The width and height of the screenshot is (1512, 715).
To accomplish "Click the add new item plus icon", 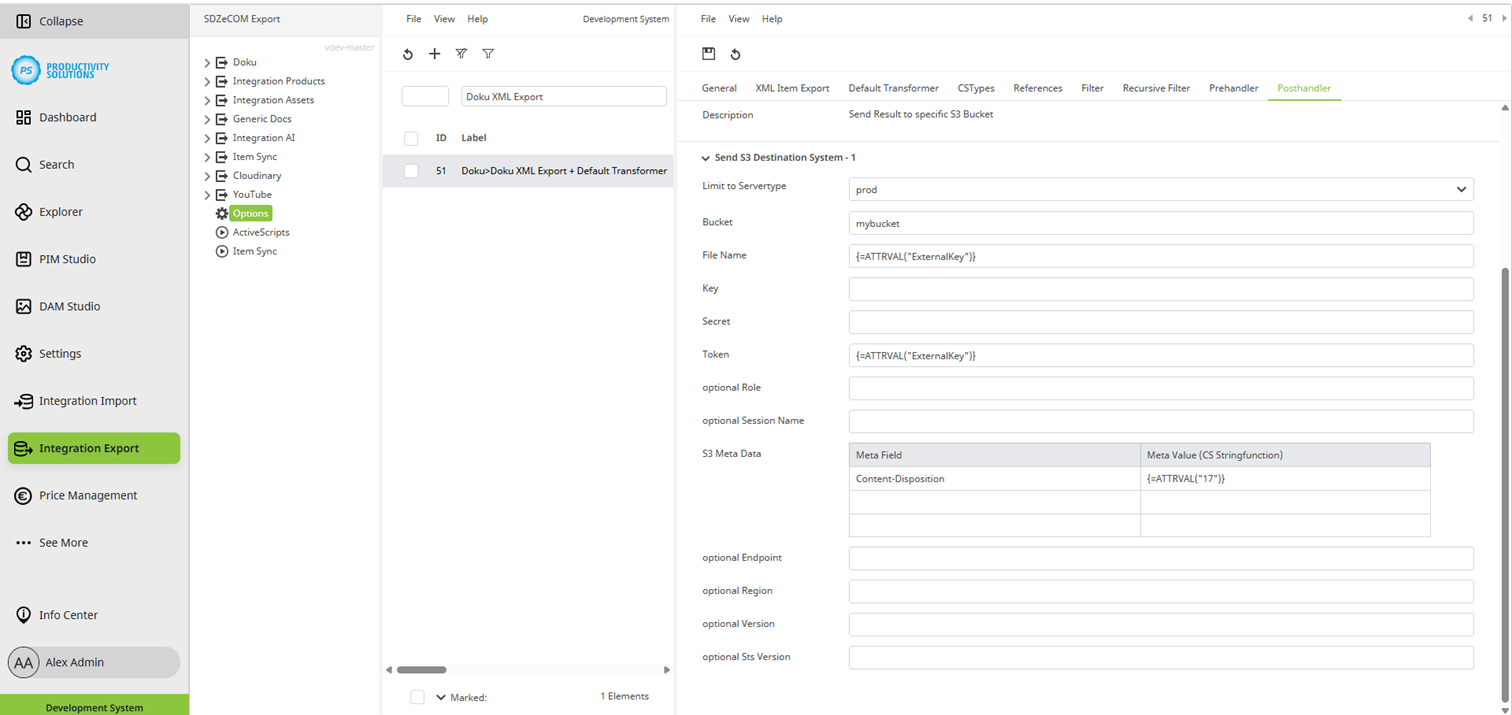I will [x=434, y=54].
